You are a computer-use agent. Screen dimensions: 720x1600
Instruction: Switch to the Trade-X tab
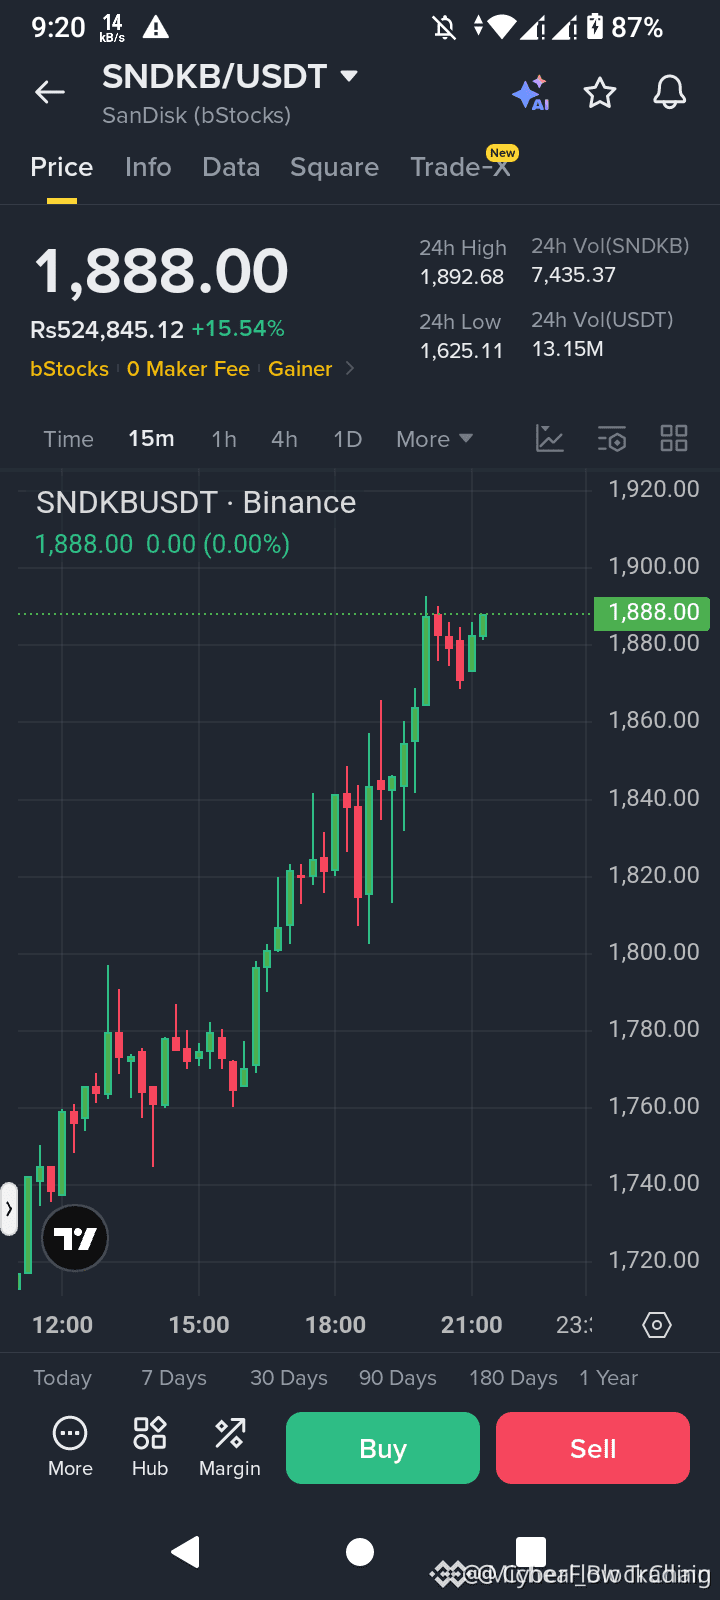pos(461,167)
